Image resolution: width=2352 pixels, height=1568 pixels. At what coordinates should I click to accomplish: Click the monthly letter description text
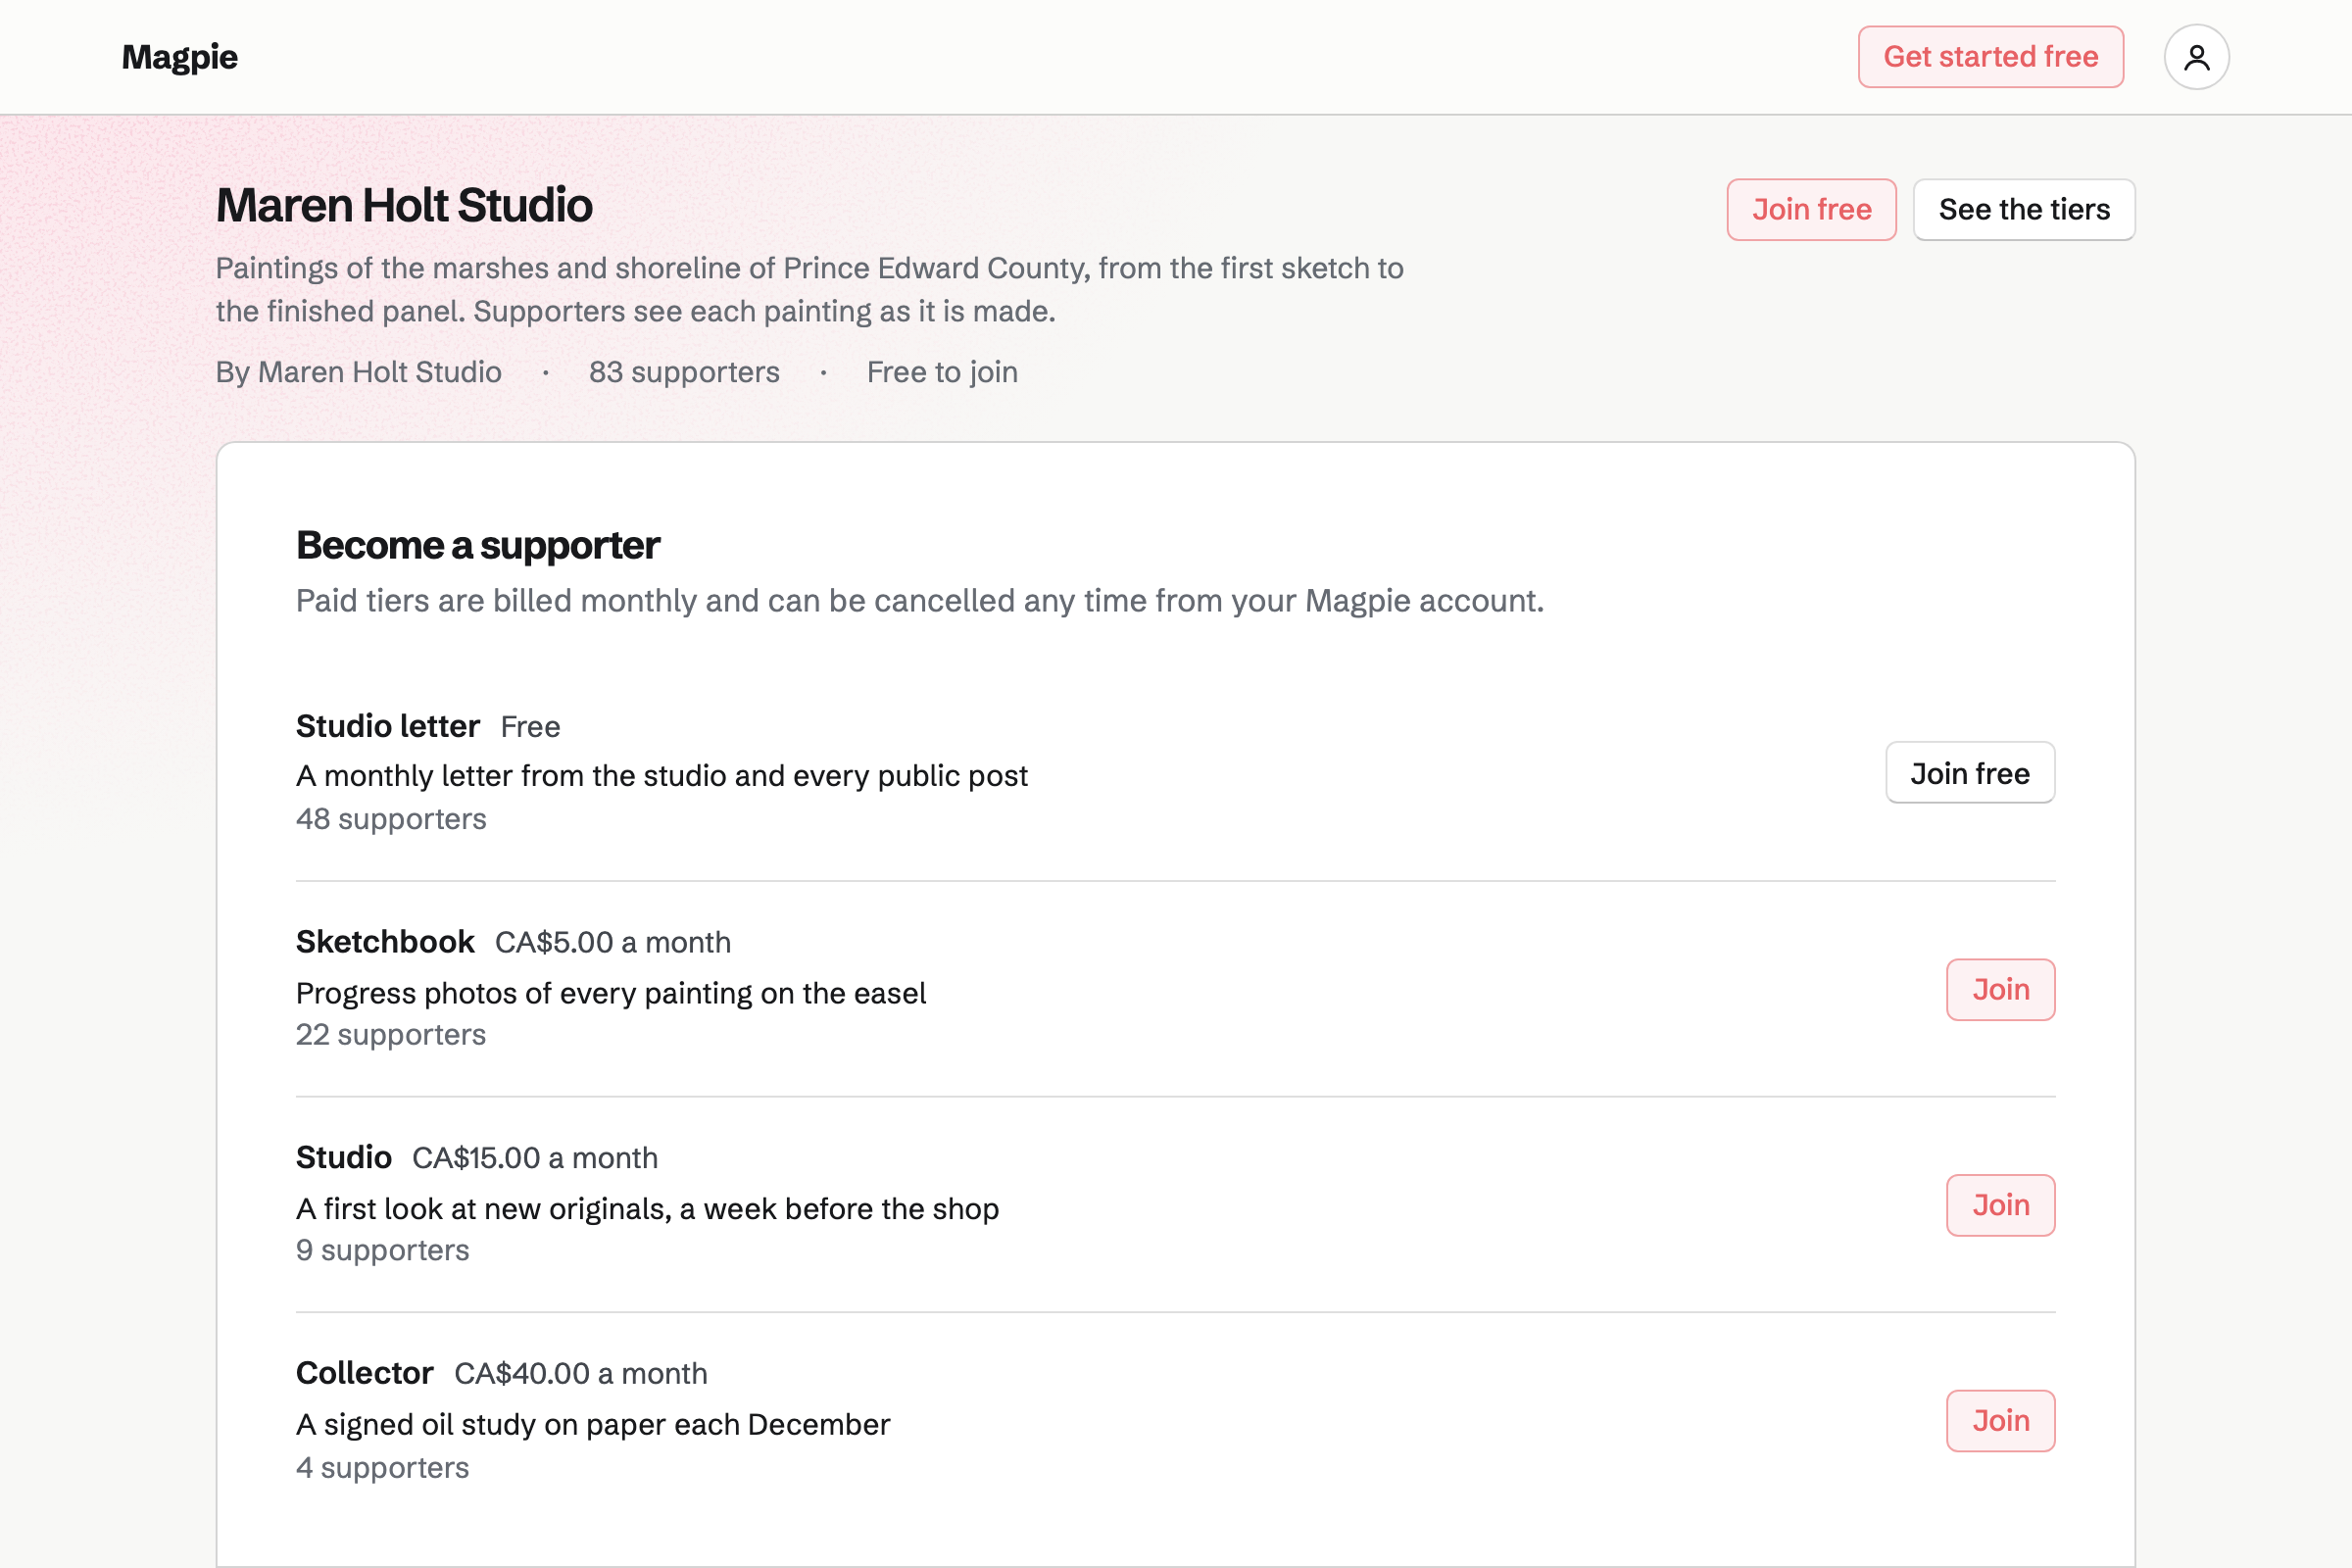[662, 776]
